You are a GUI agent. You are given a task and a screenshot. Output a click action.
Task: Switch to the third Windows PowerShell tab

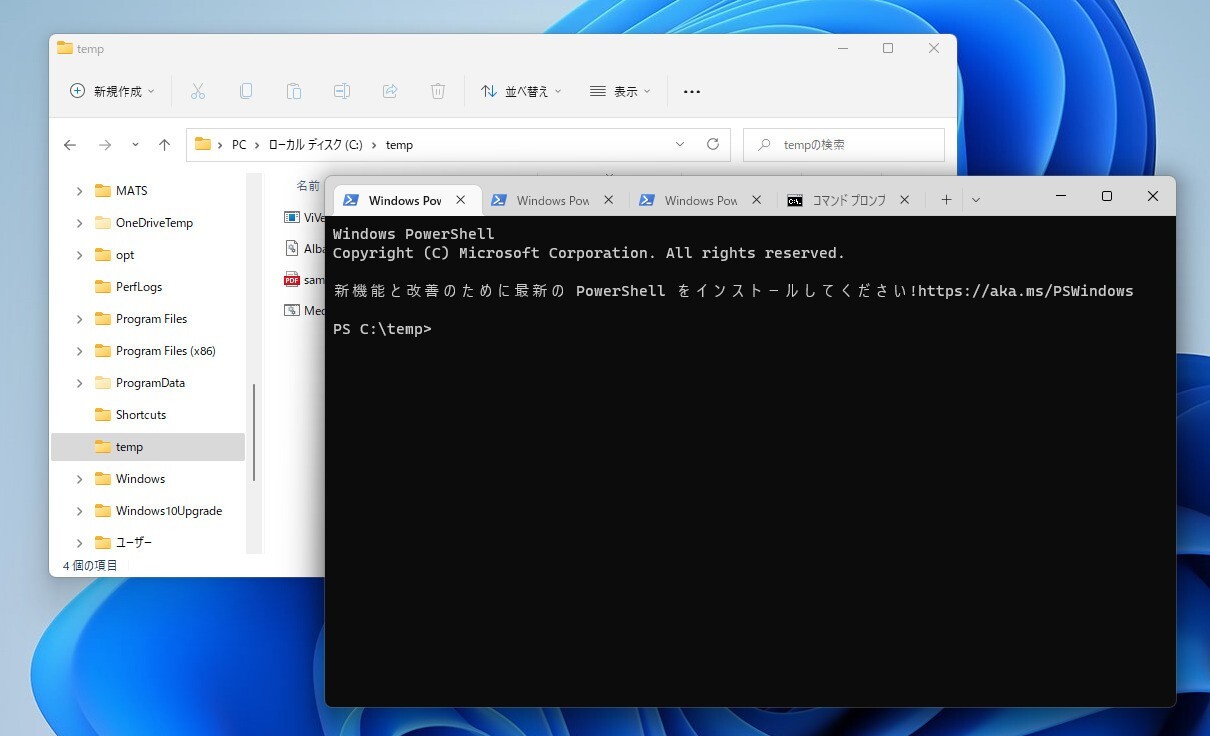coord(704,200)
